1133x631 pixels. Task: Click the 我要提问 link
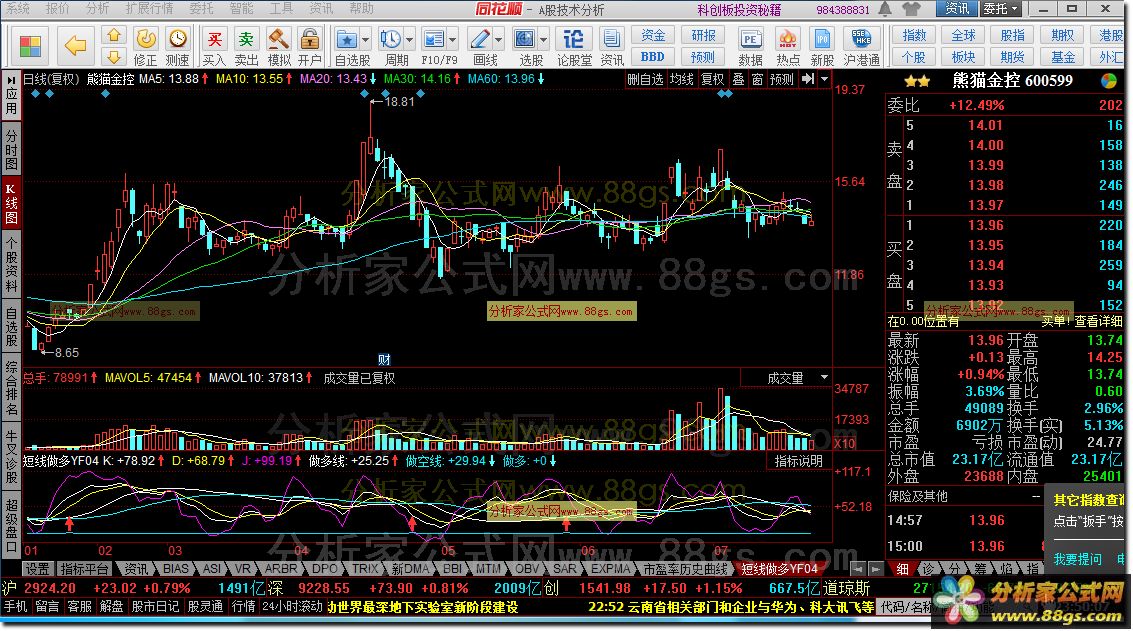pyautogui.click(x=1077, y=559)
